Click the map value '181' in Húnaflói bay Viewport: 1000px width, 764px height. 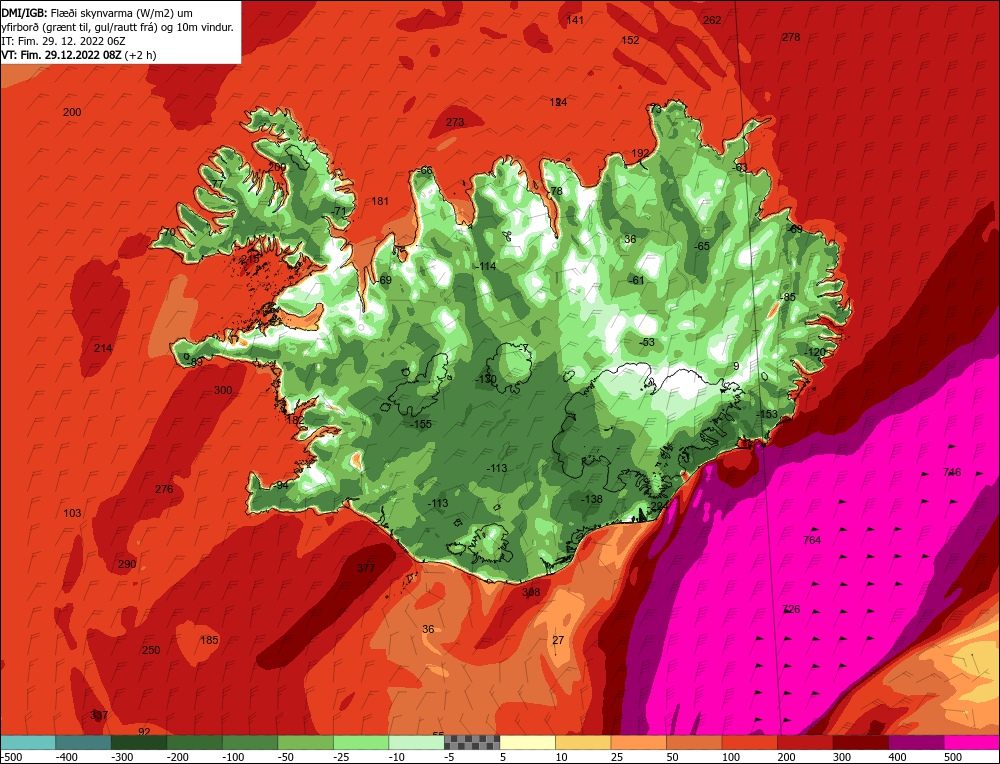point(380,201)
